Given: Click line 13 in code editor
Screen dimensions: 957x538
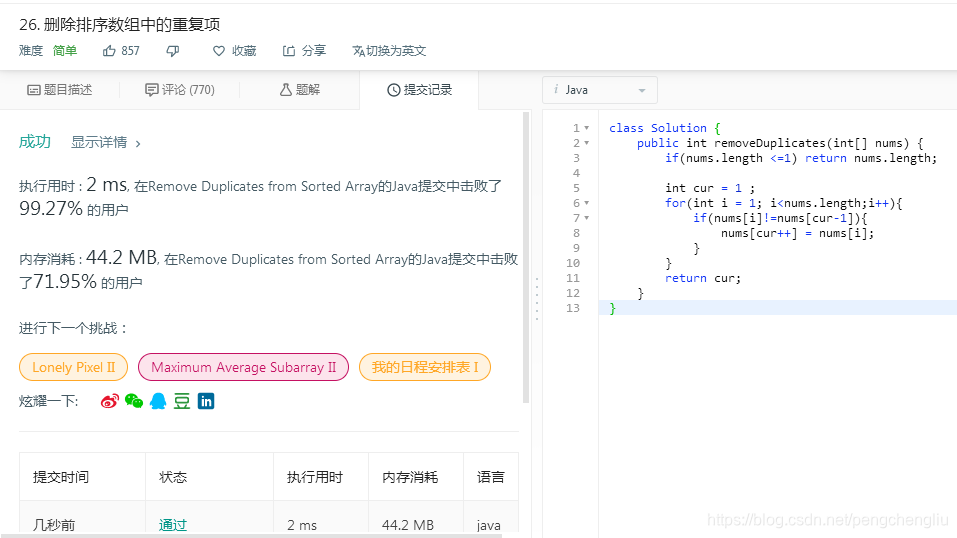Looking at the screenshot, I should pos(778,308).
